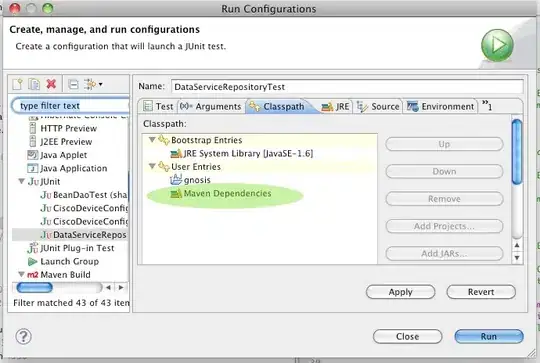Click the Name input field
The image size is (540, 363).
click(x=347, y=87)
